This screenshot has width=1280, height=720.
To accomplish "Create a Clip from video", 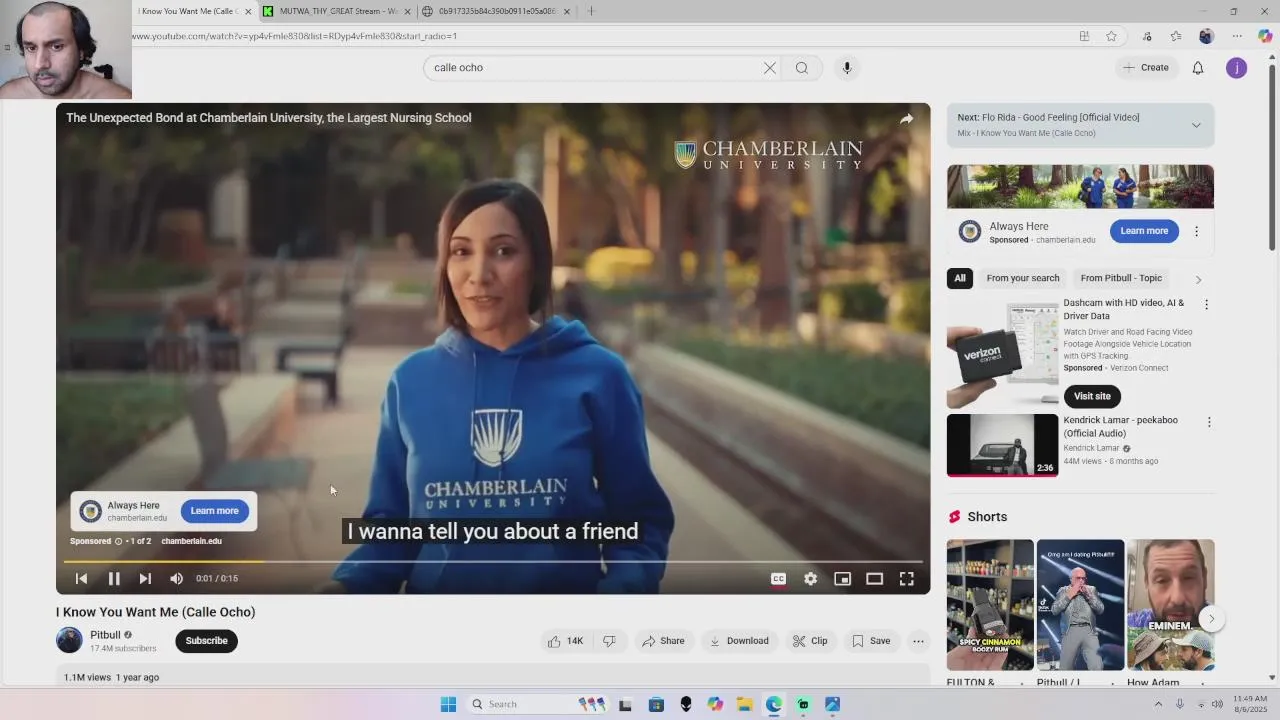I will tap(810, 641).
